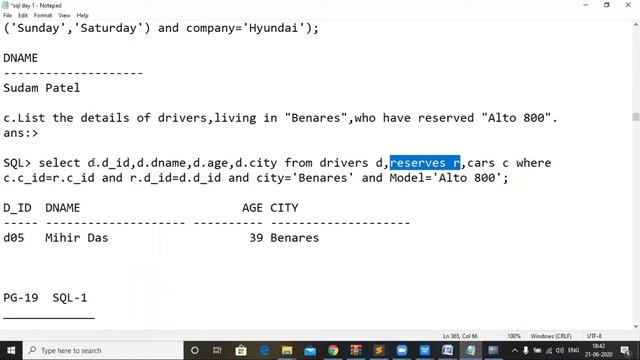Viewport: 640px width, 360px height.
Task: Click the taskbar search box
Action: tap(103, 350)
